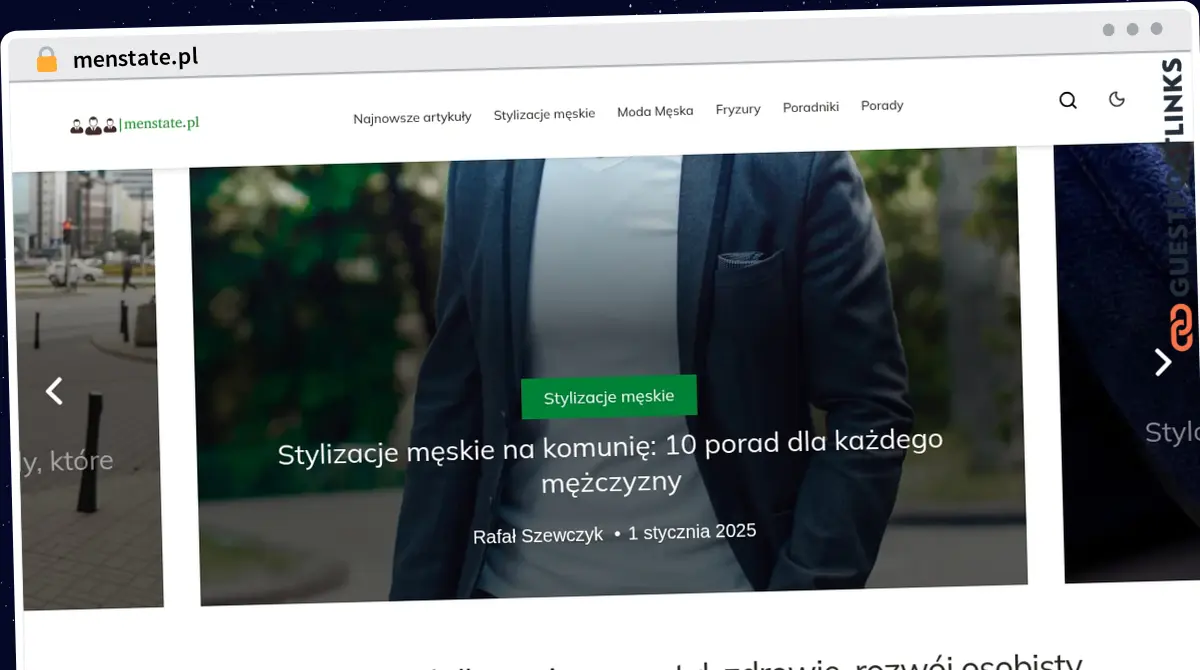Click the green Stylizacje męskie category badge
1200x670 pixels.
609,397
